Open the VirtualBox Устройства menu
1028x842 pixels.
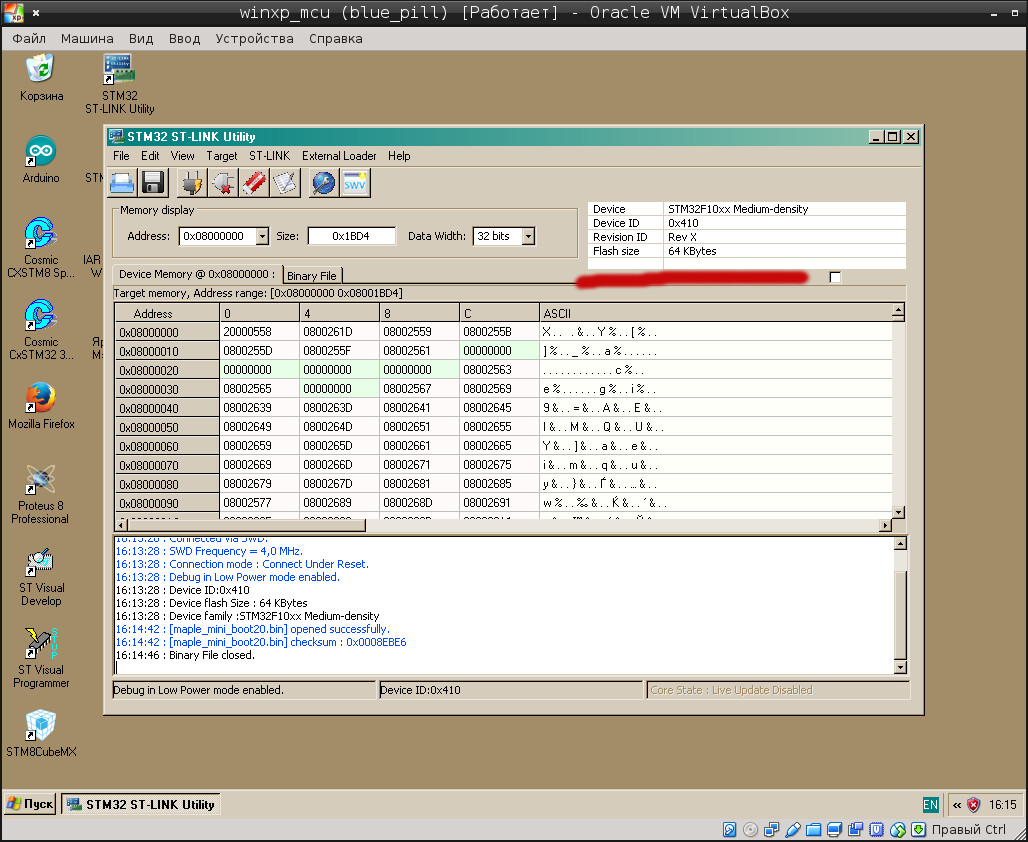tap(254, 39)
